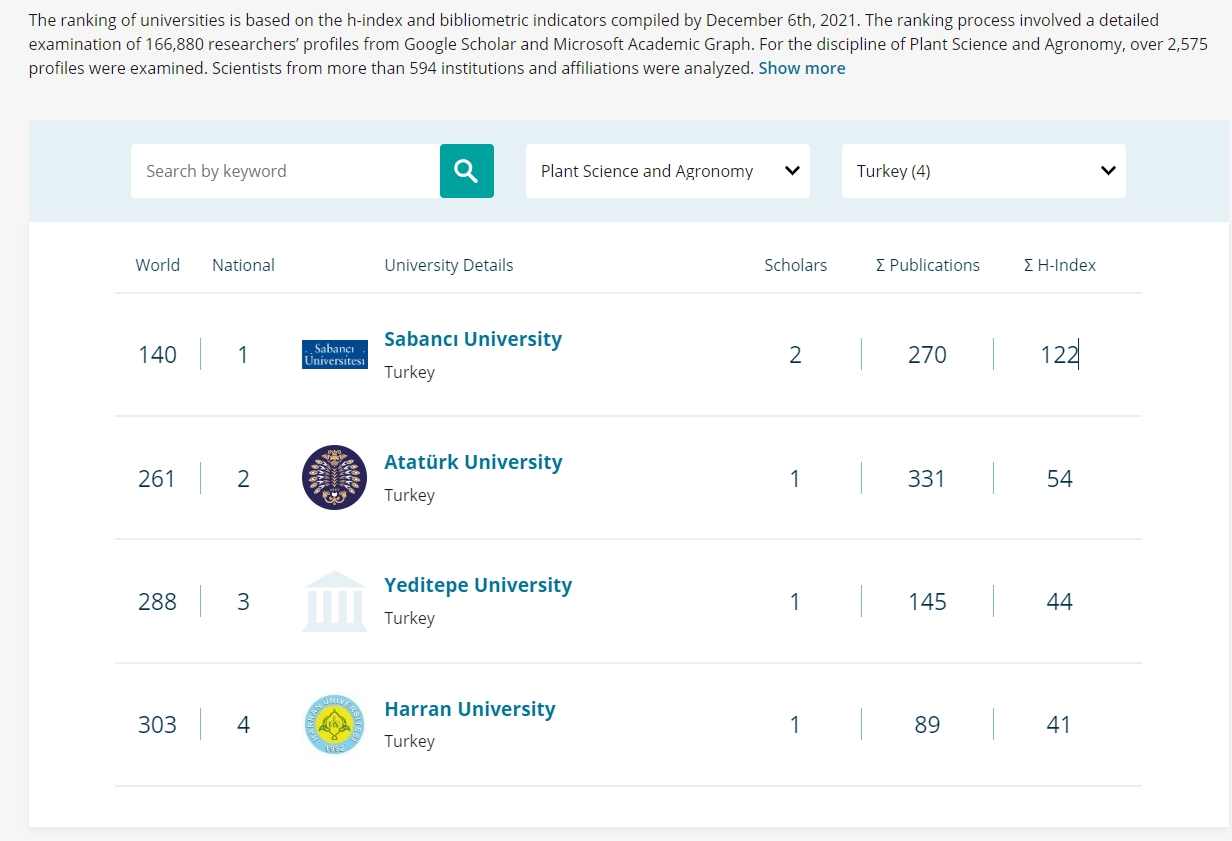The image size is (1232, 841).
Task: Click H-Index value 44 for Yeditepe
Action: (1059, 602)
